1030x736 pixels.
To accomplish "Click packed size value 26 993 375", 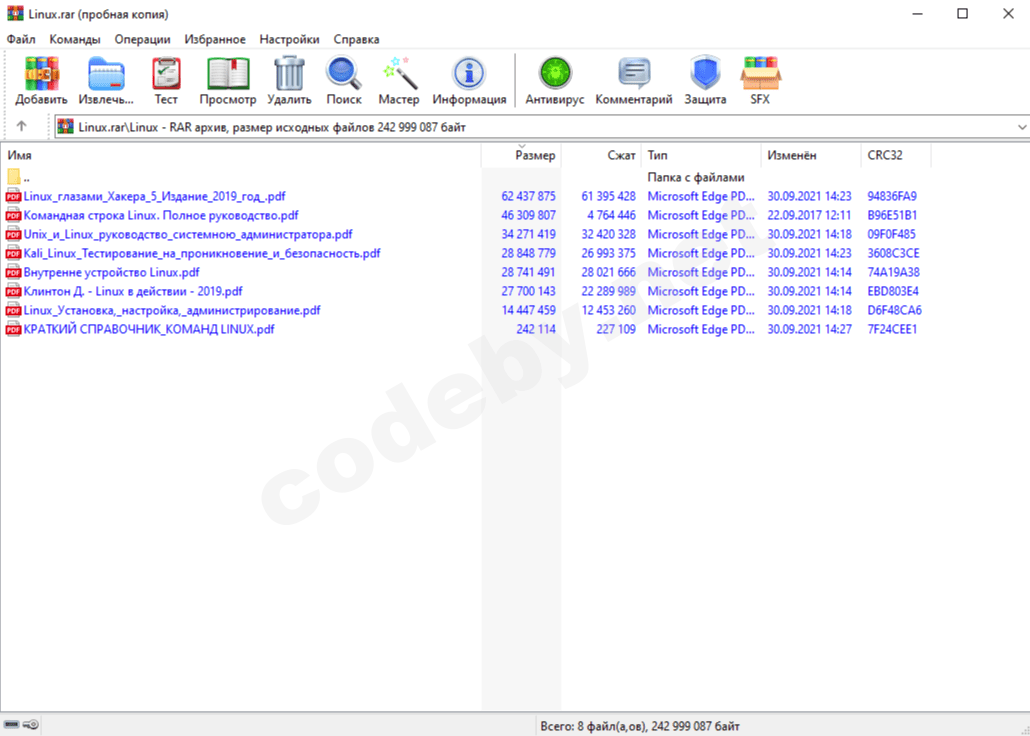I will 608,253.
